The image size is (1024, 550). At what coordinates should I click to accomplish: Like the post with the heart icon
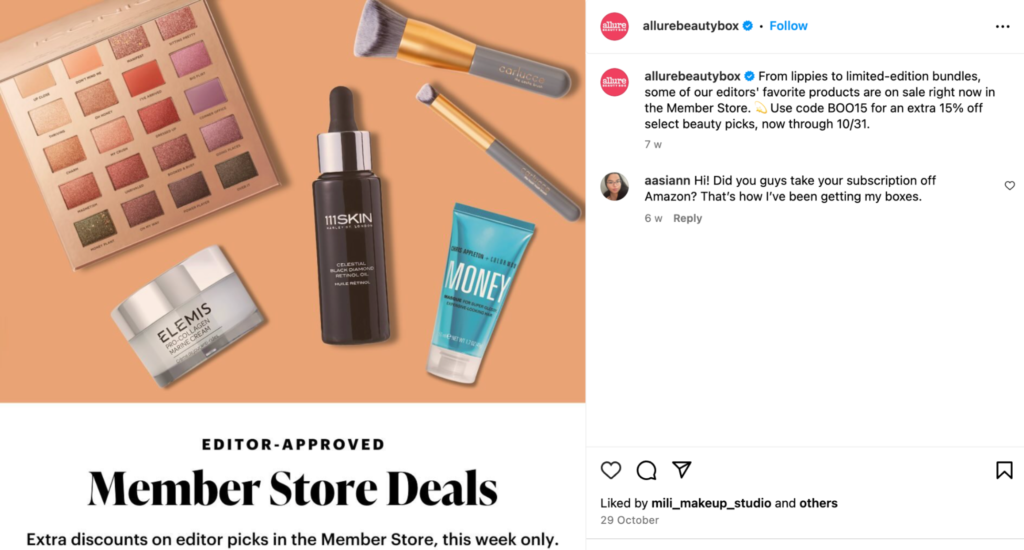click(611, 470)
